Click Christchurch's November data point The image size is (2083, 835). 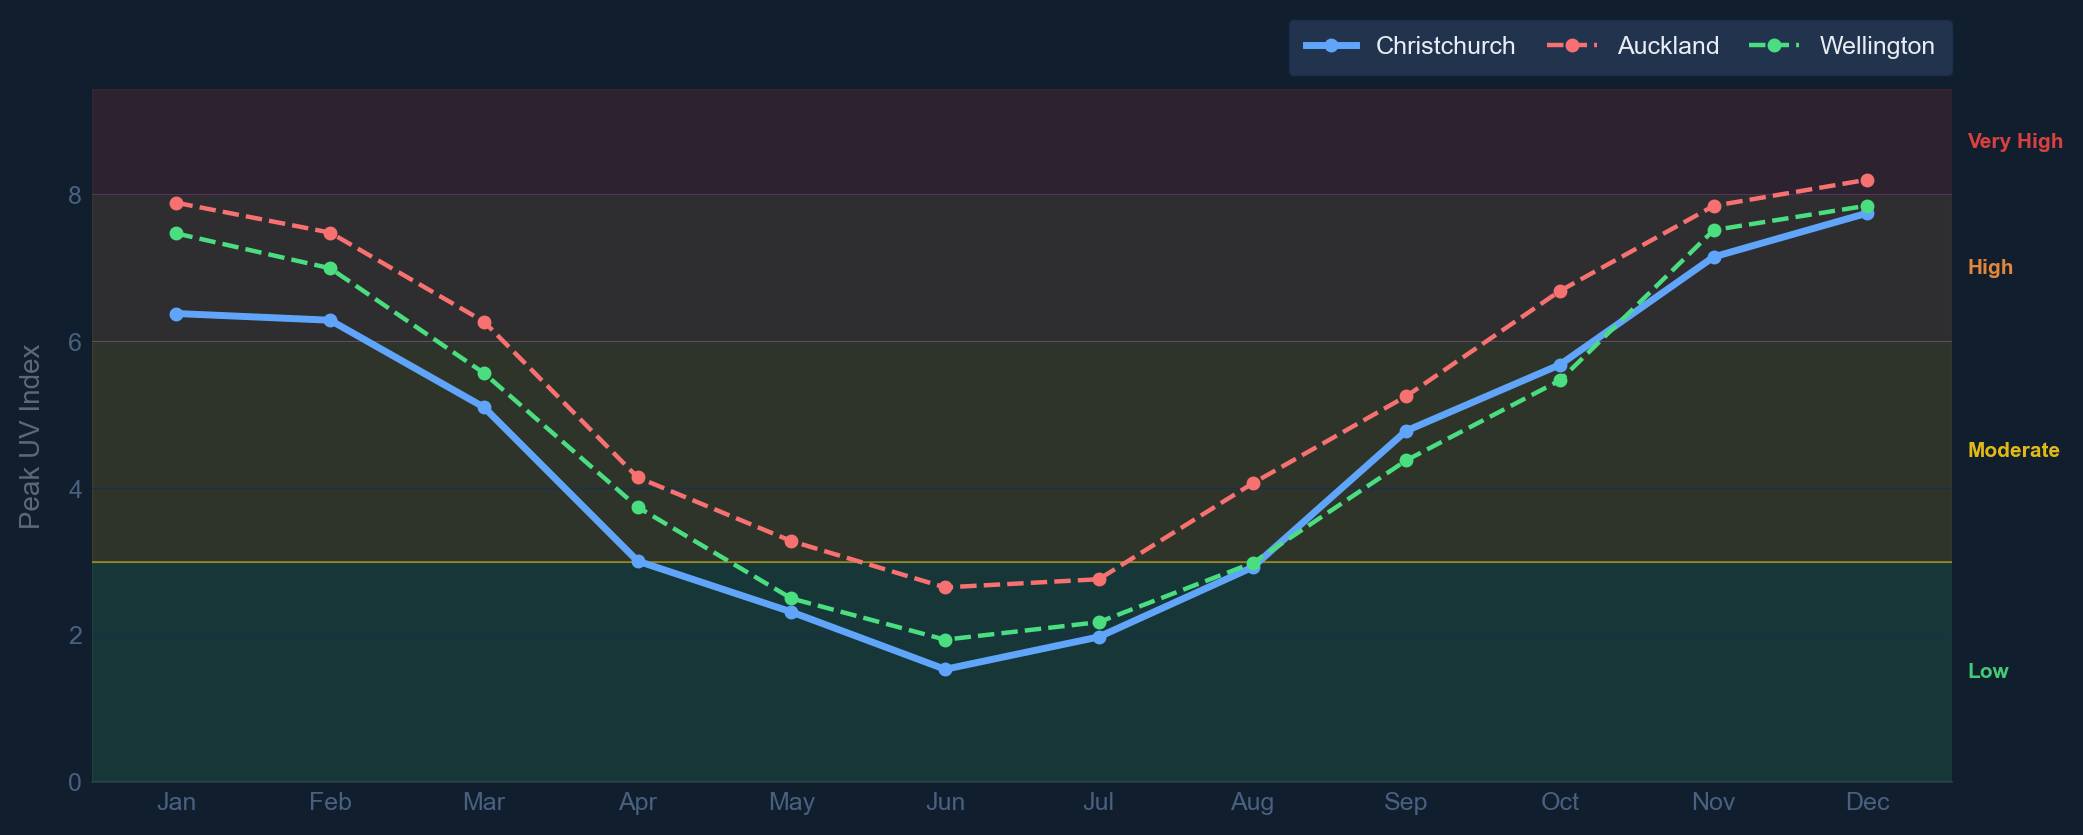coord(1714,257)
